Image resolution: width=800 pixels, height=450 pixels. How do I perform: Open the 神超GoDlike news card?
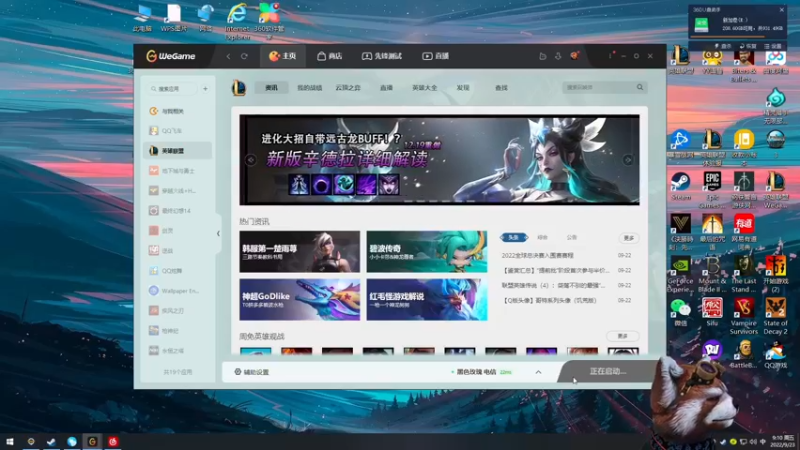coord(299,299)
